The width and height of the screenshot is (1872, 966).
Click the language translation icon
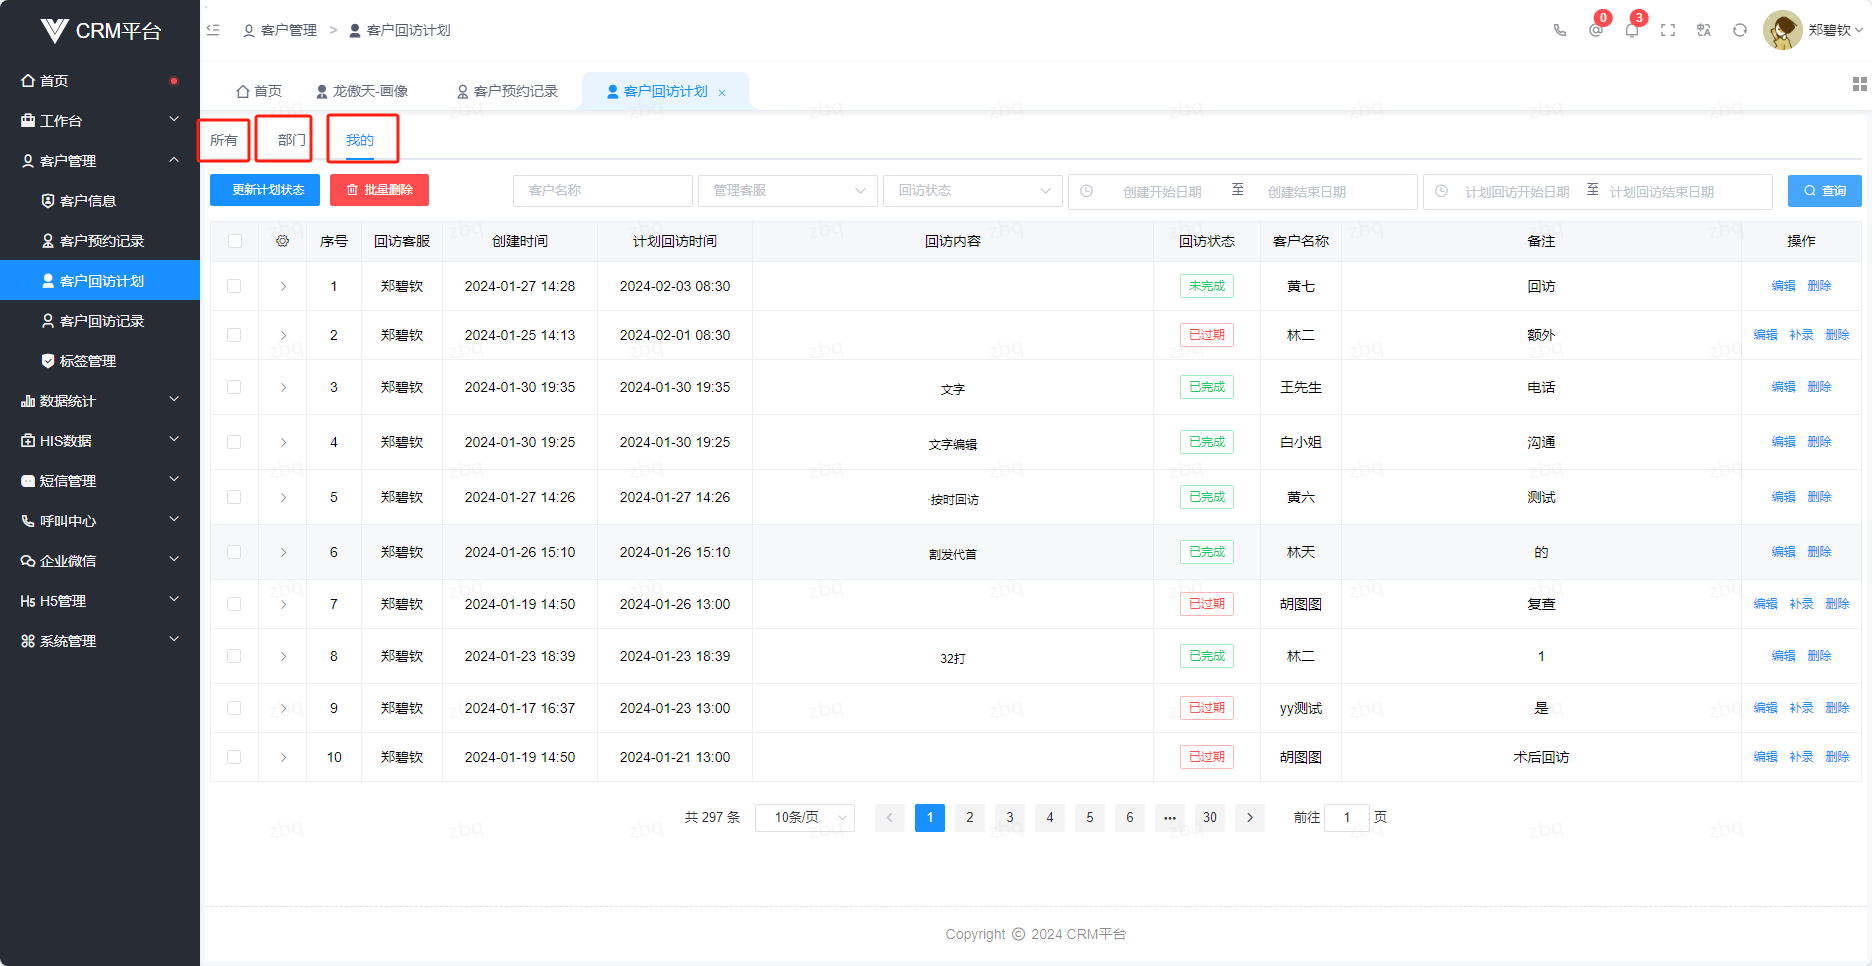1704,30
